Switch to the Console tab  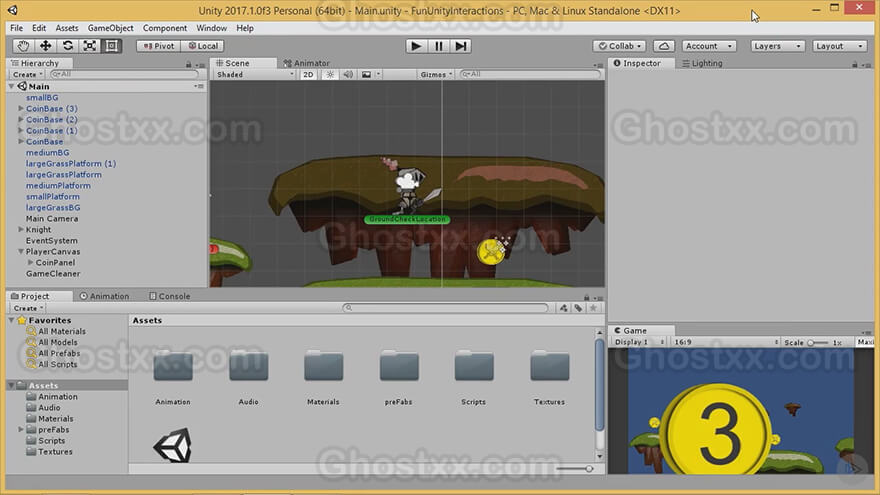coord(169,296)
